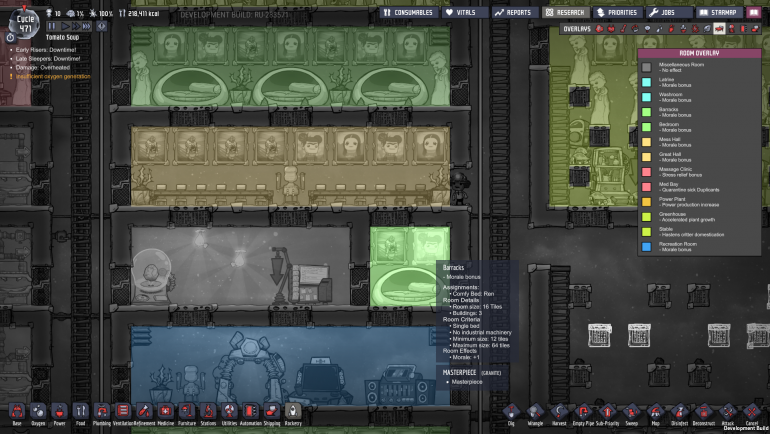The width and height of the screenshot is (770, 434).
Task: Select the Deconstruct tool
Action: pyautogui.click(x=703, y=411)
